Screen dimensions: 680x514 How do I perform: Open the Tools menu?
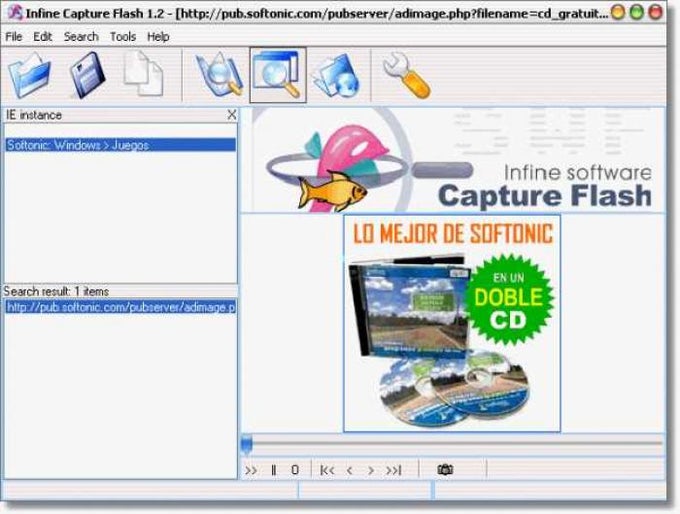click(x=123, y=37)
